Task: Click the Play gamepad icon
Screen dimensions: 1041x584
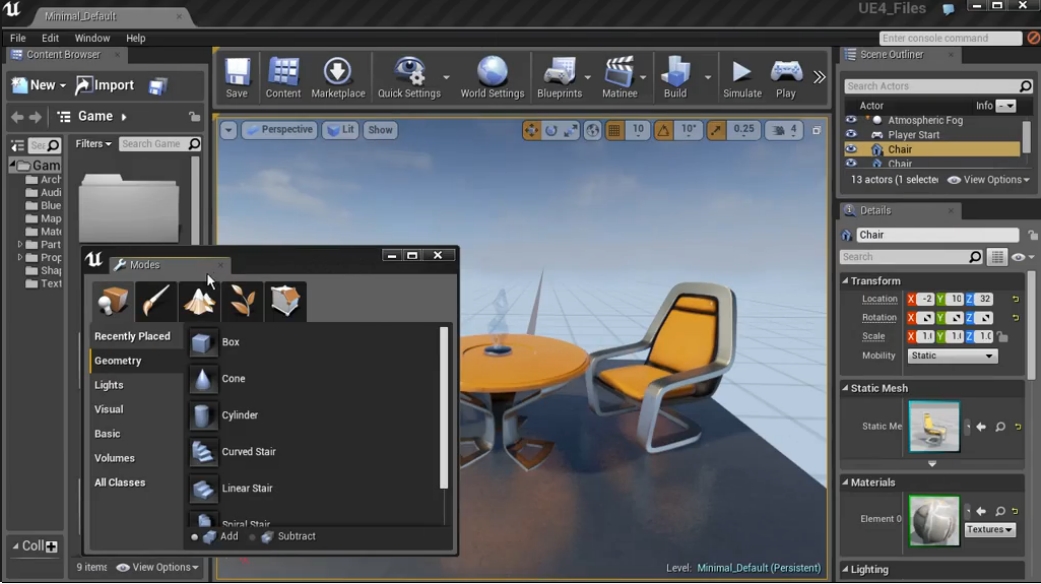Action: pos(786,72)
